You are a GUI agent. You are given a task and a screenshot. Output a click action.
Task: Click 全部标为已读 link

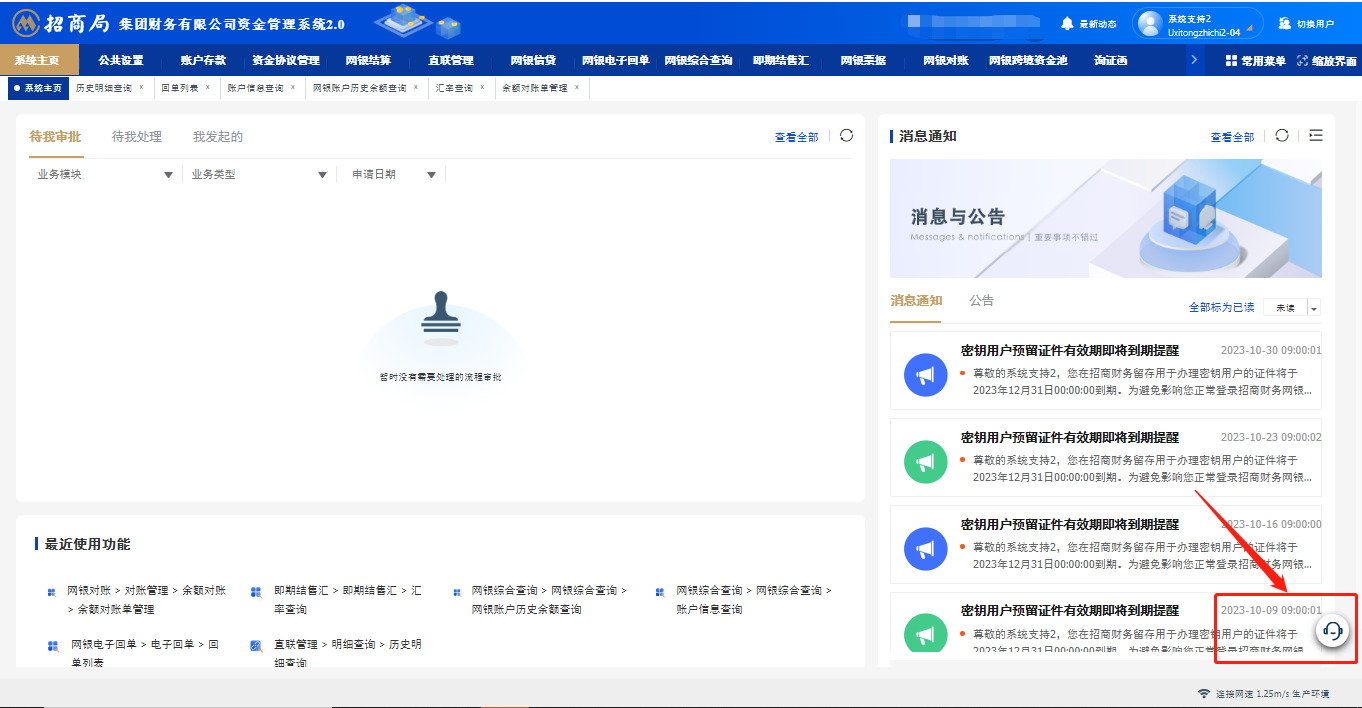pyautogui.click(x=1221, y=308)
